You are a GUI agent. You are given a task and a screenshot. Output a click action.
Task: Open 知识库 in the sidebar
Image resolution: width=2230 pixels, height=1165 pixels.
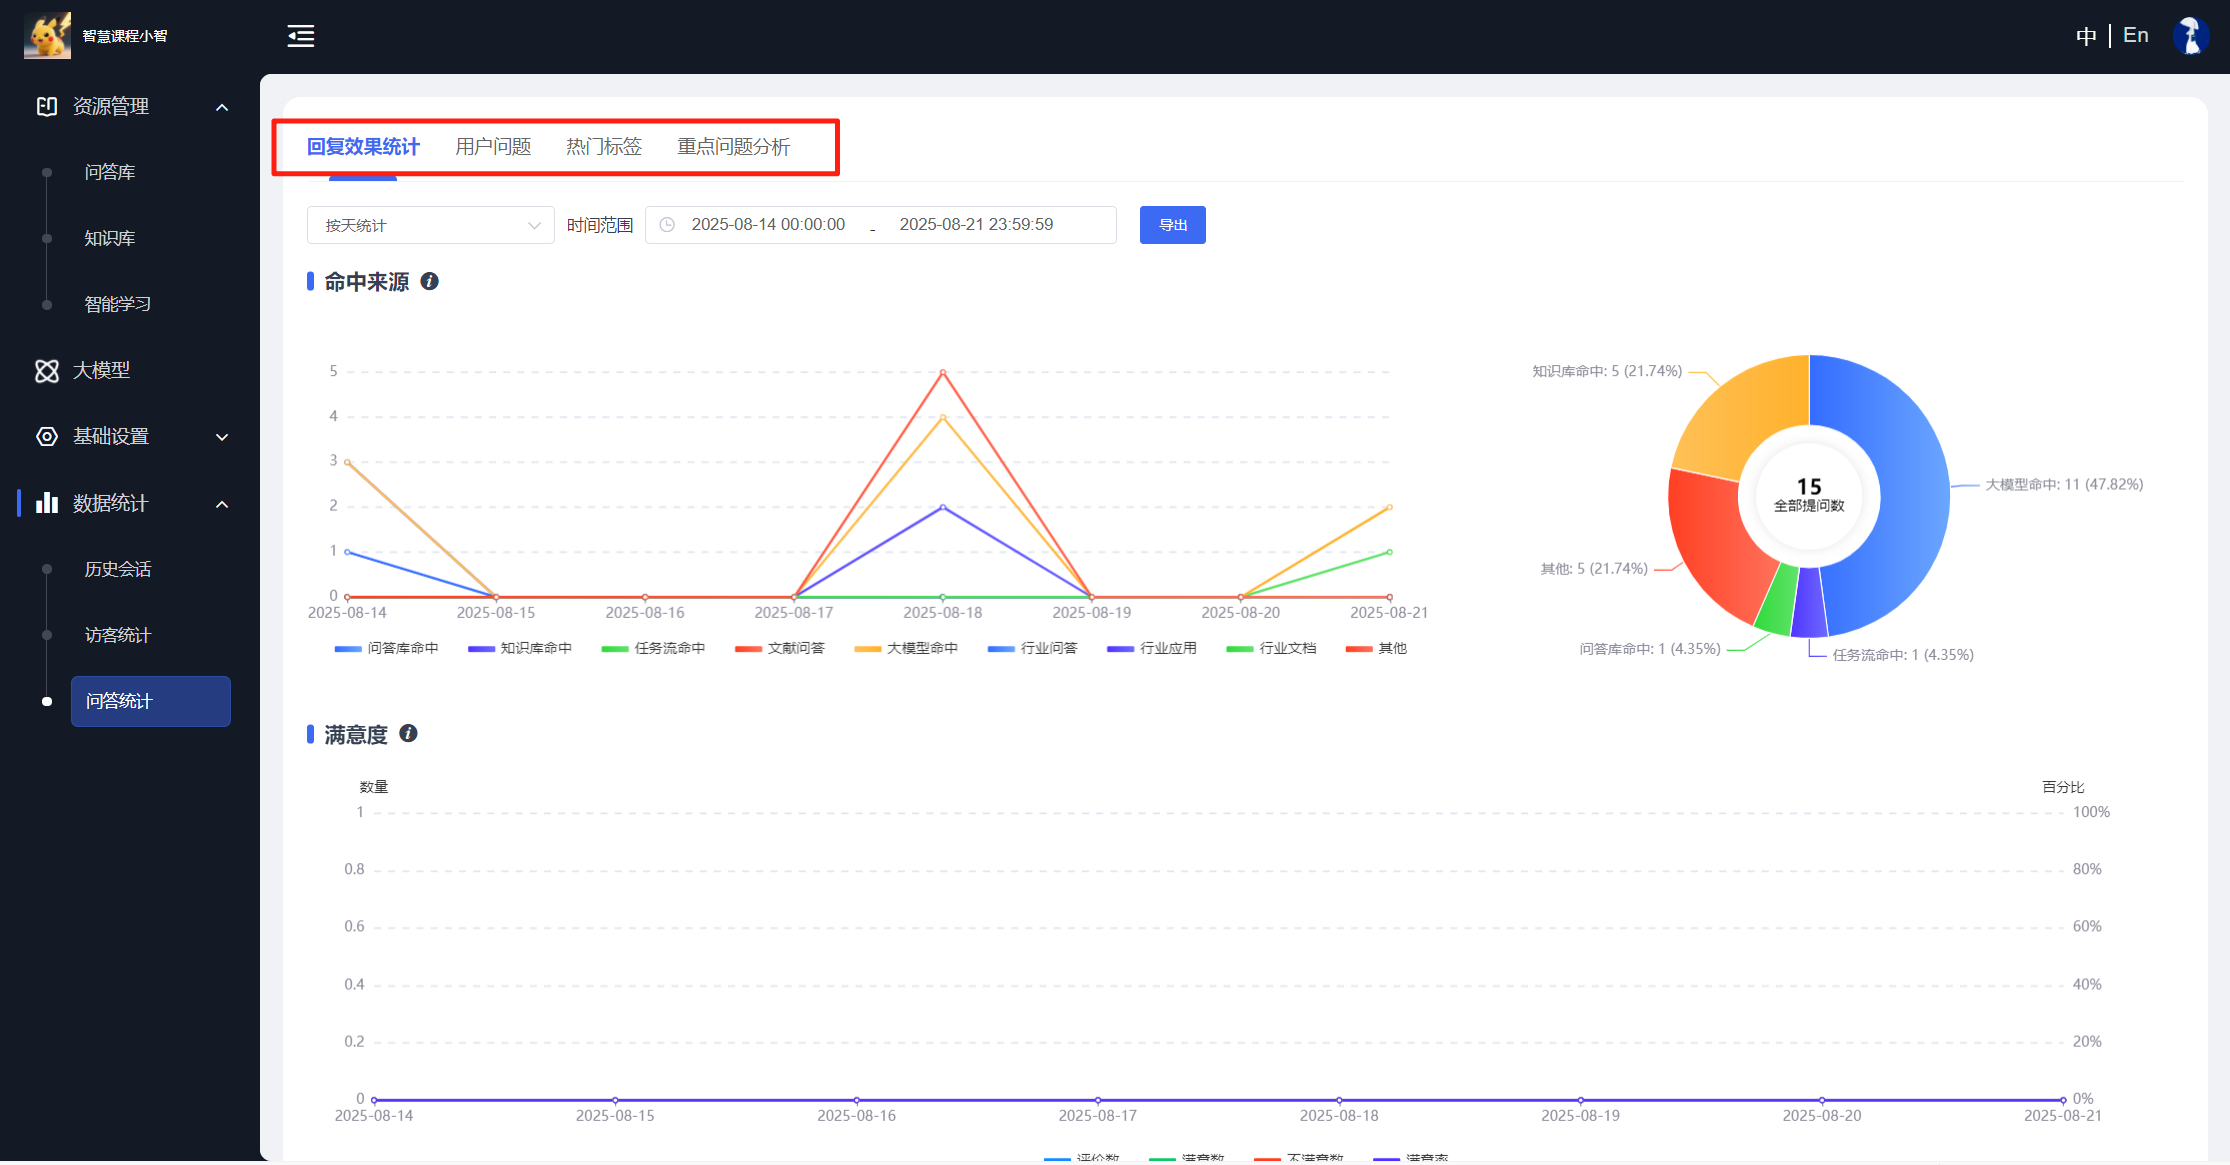[110, 238]
